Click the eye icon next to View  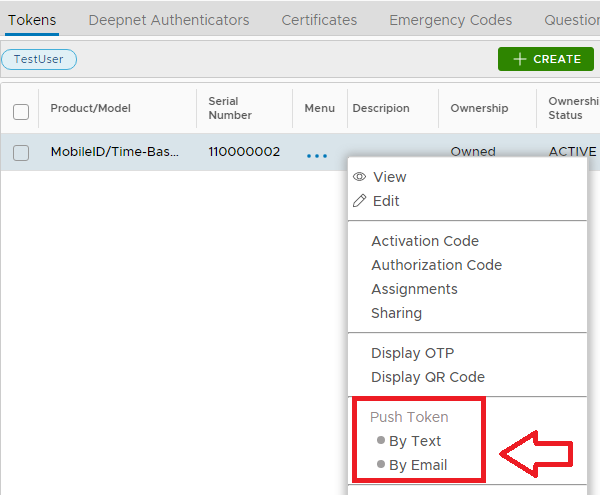(x=359, y=177)
